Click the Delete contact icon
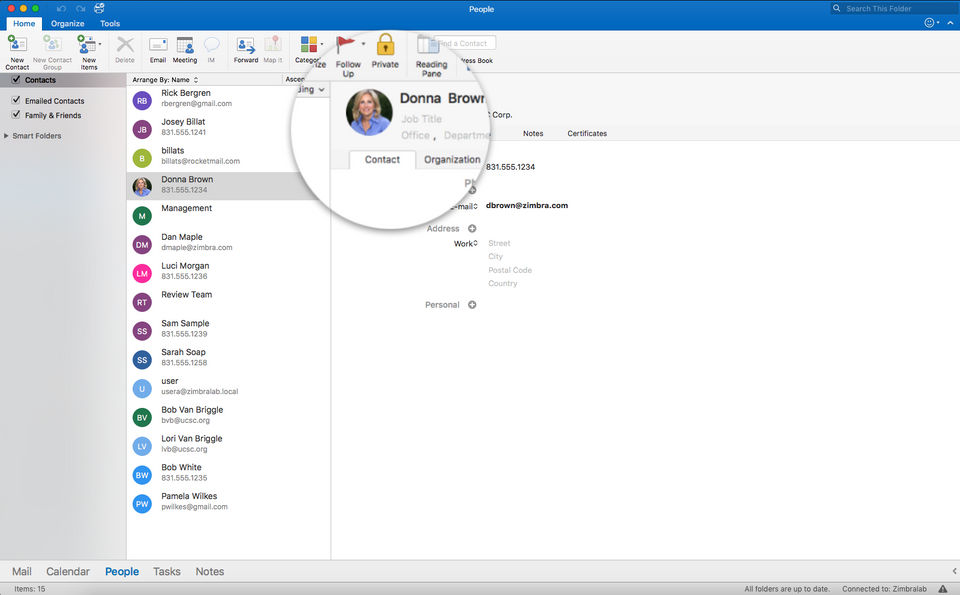Image resolution: width=960 pixels, height=595 pixels. 125,45
